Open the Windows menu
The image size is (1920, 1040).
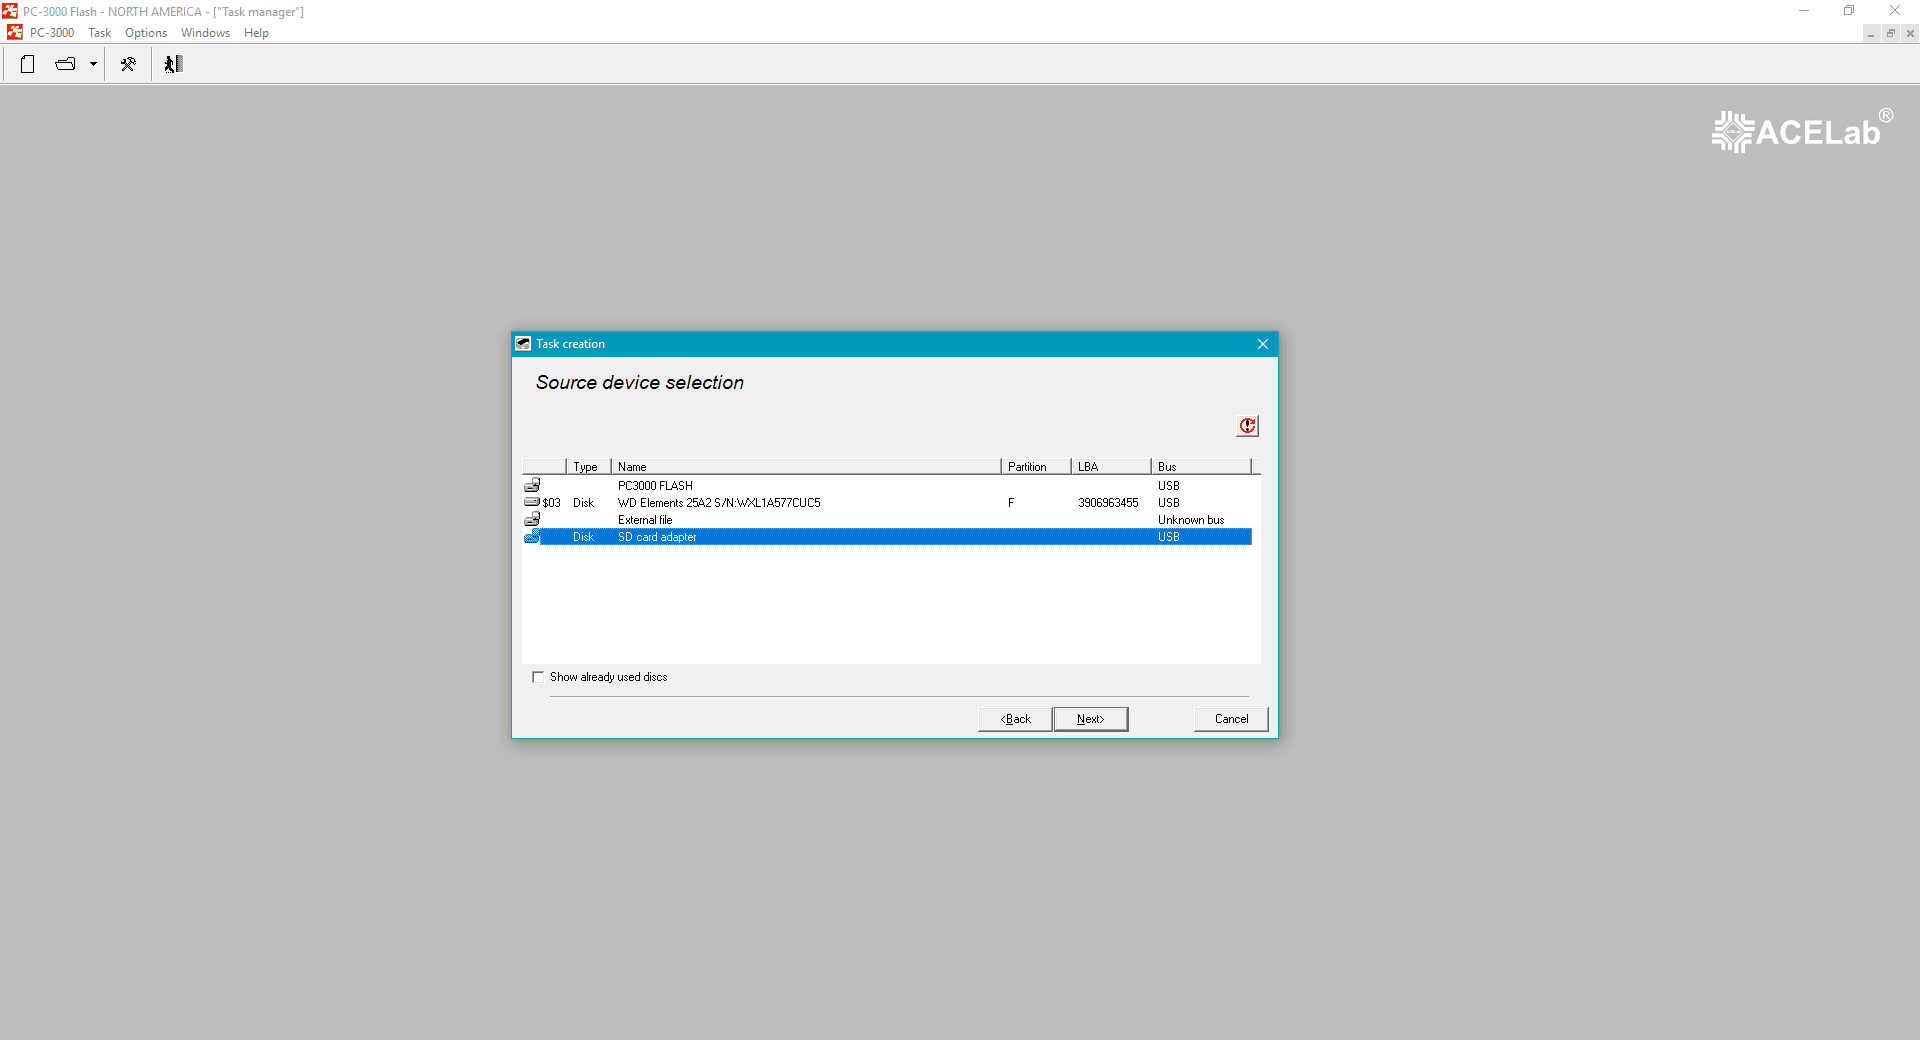click(205, 33)
